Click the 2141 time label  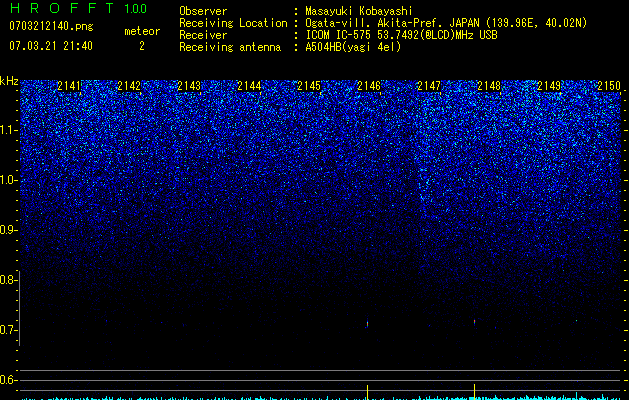(x=69, y=86)
